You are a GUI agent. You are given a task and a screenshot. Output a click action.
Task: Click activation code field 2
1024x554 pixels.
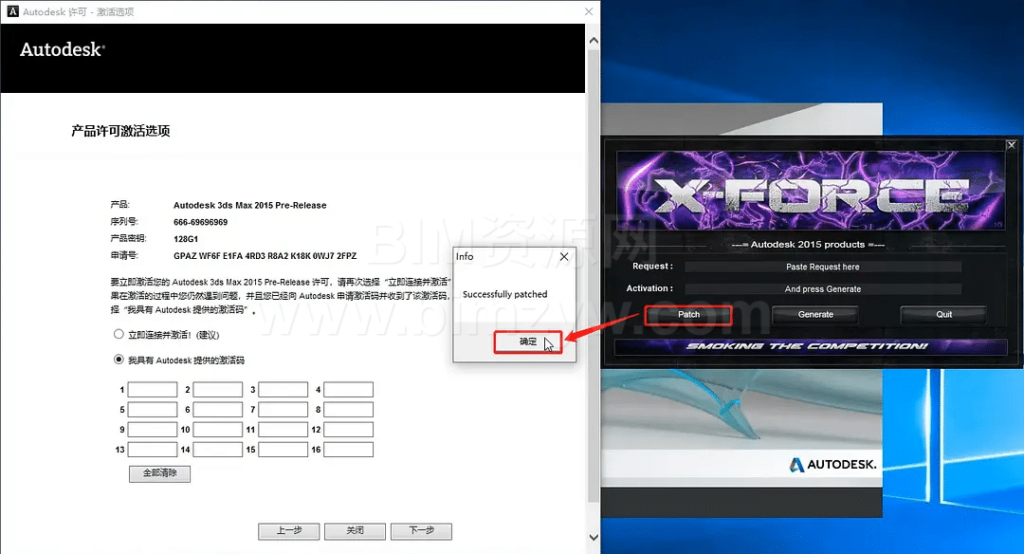click(x=217, y=390)
